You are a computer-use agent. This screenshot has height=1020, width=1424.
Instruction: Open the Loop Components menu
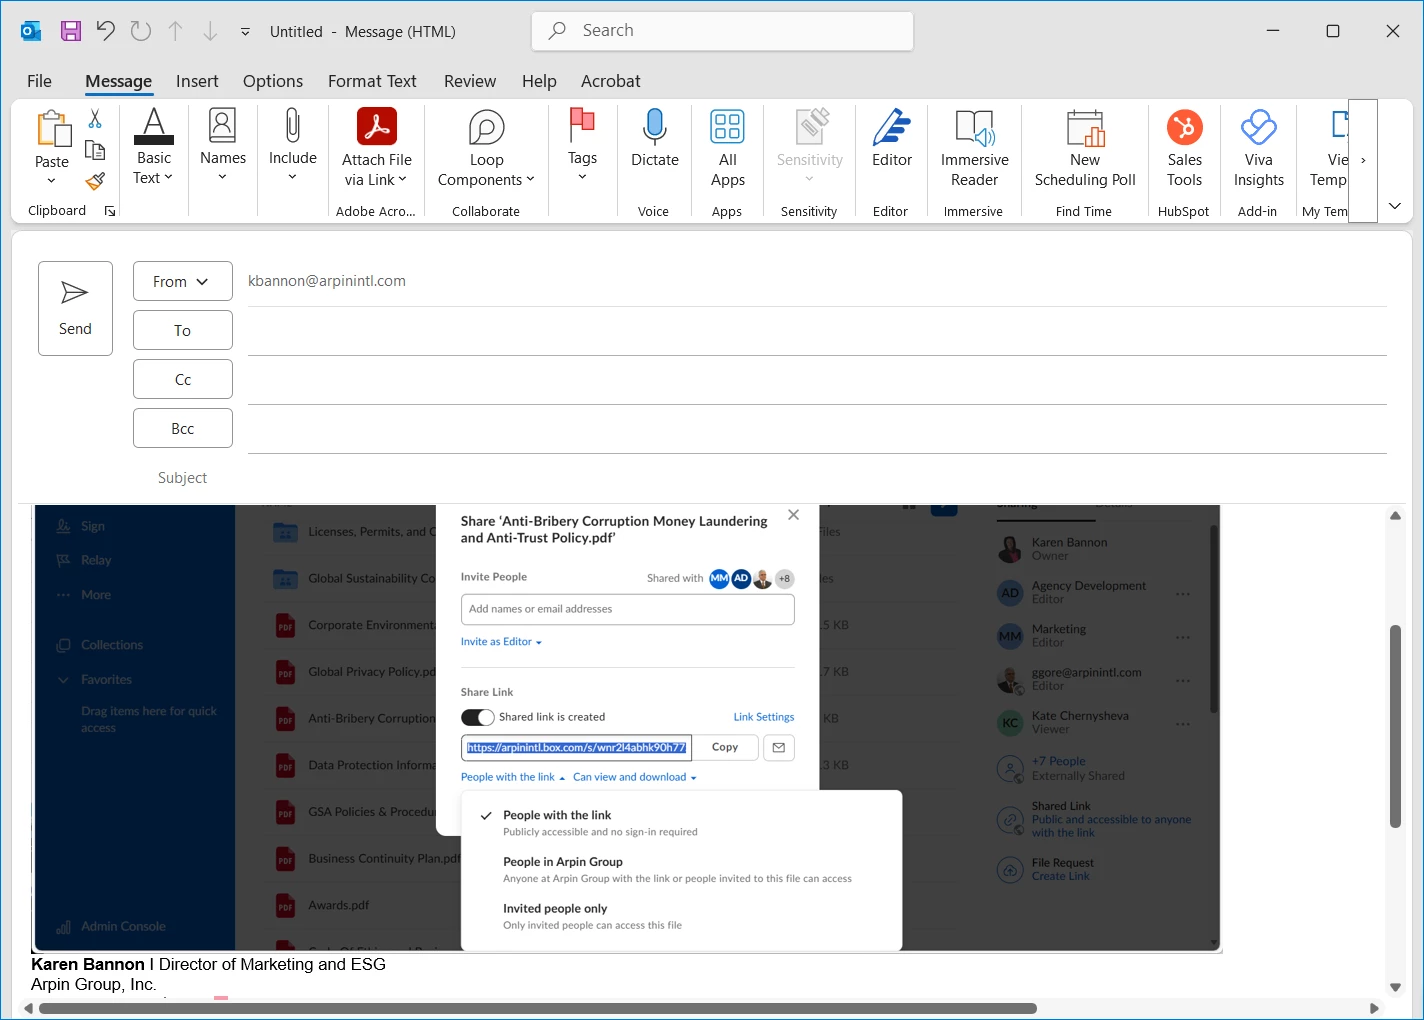coord(486,147)
